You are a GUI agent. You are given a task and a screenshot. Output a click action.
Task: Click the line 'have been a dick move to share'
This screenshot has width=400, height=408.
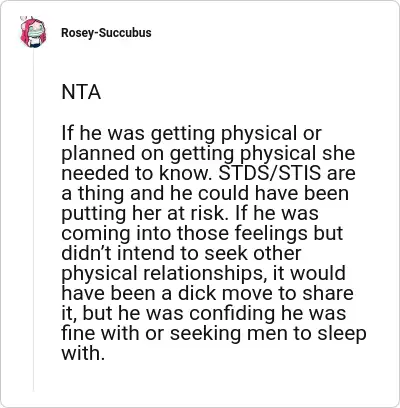(x=207, y=294)
